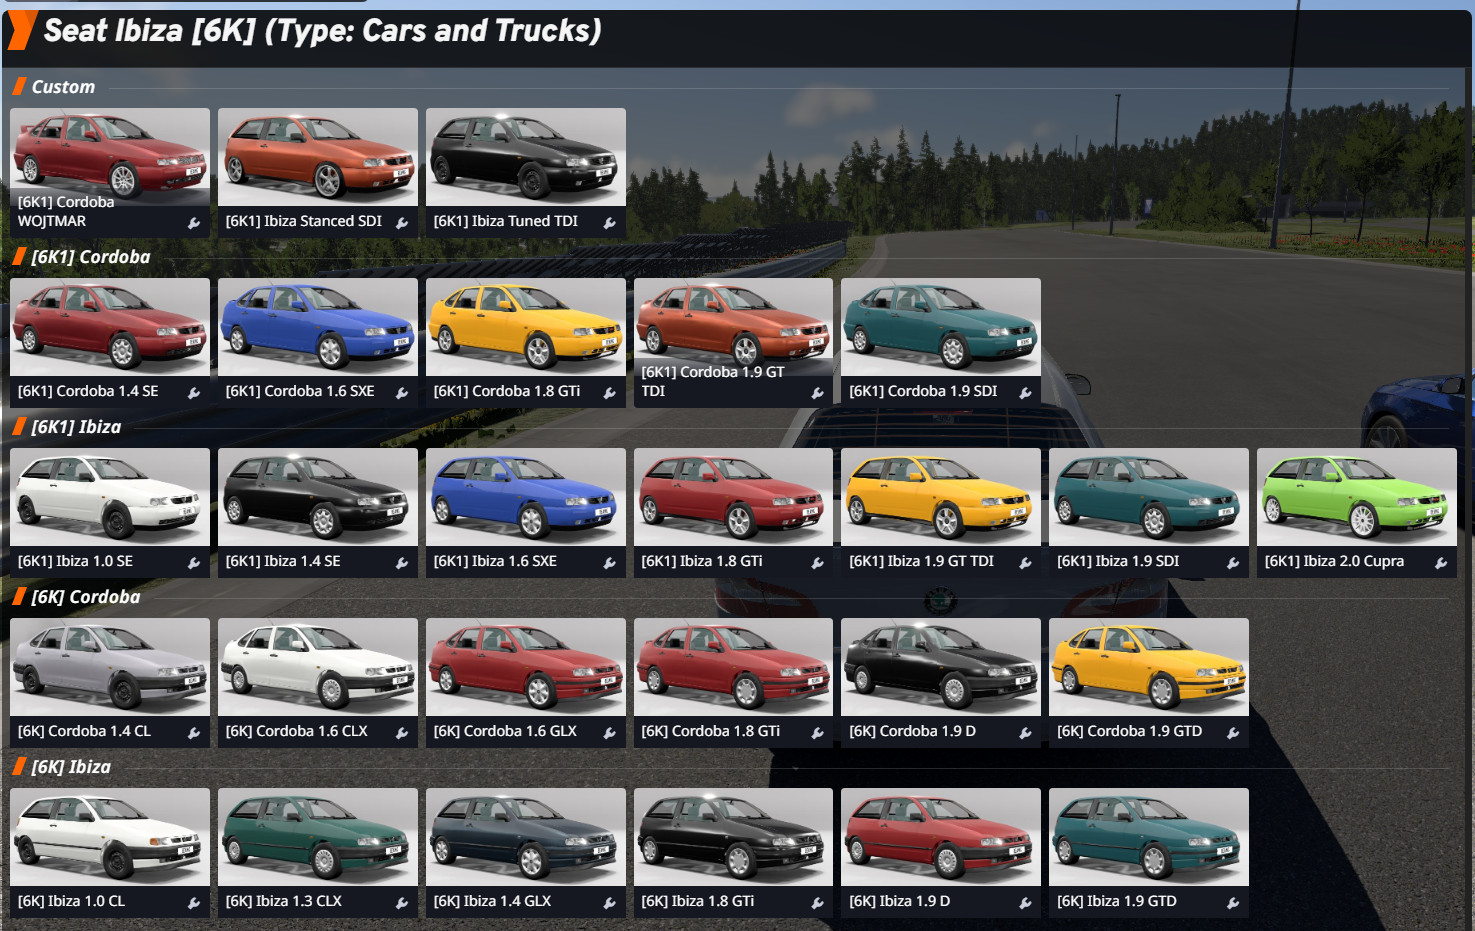The width and height of the screenshot is (1475, 931).
Task: Select the [6K] Ibiza 1.0 CL car image
Action: tap(110, 837)
